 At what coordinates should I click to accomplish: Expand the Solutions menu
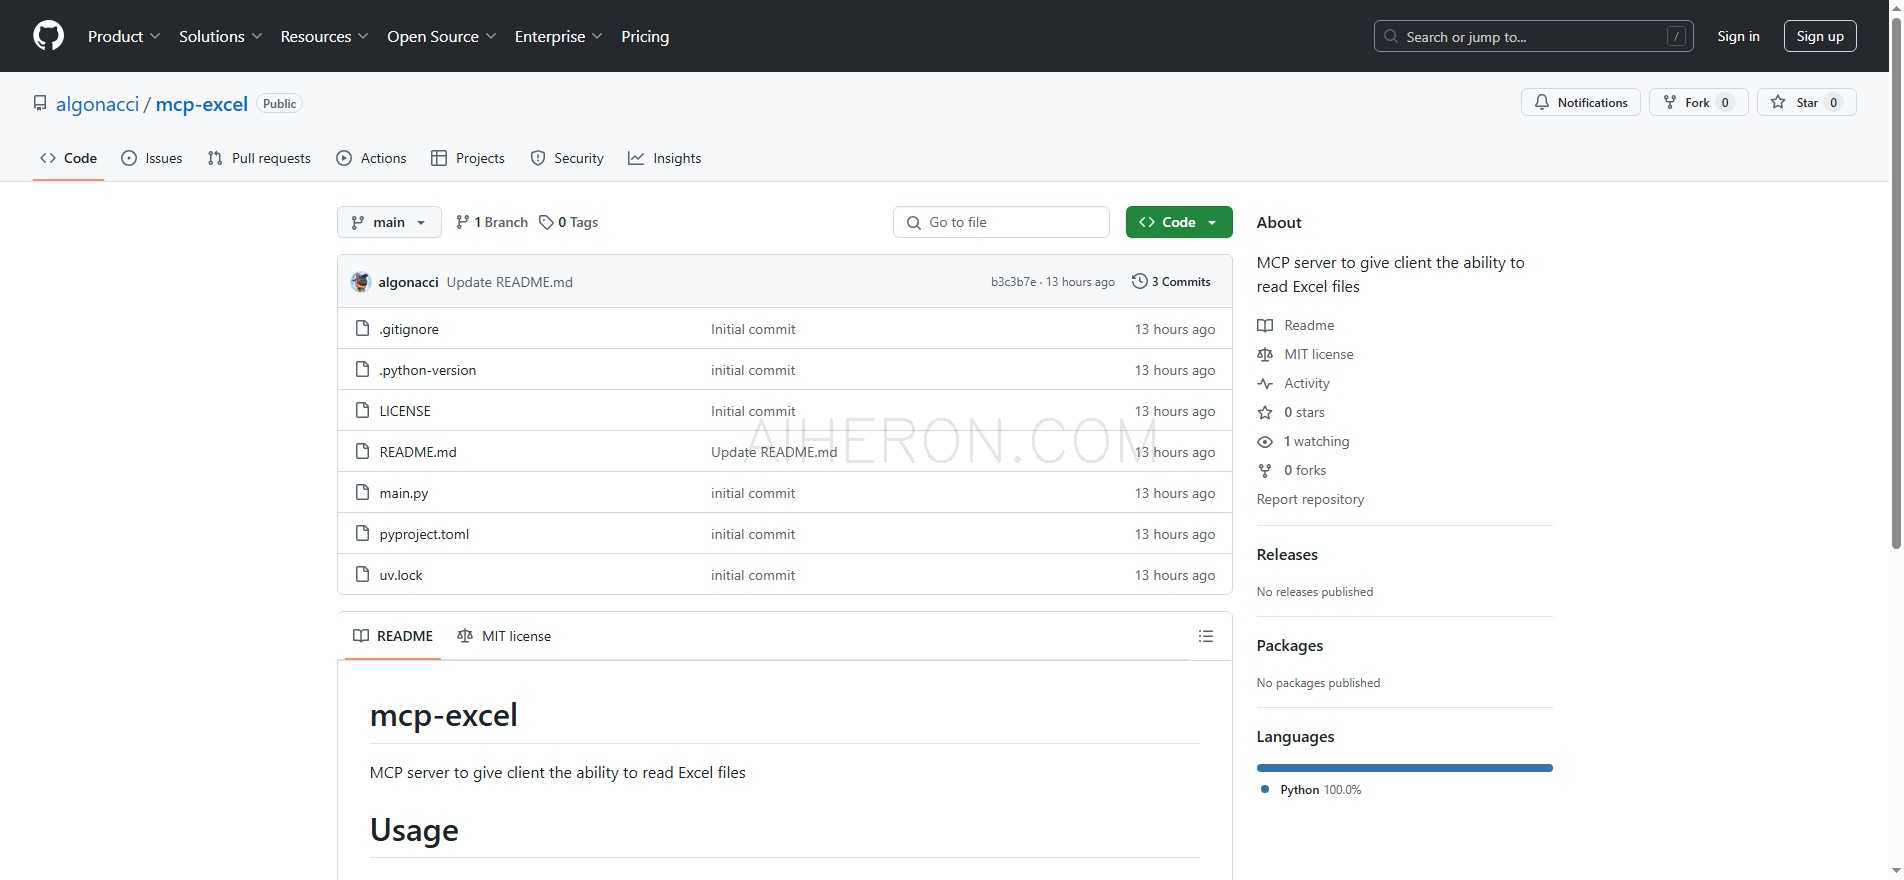coord(220,36)
